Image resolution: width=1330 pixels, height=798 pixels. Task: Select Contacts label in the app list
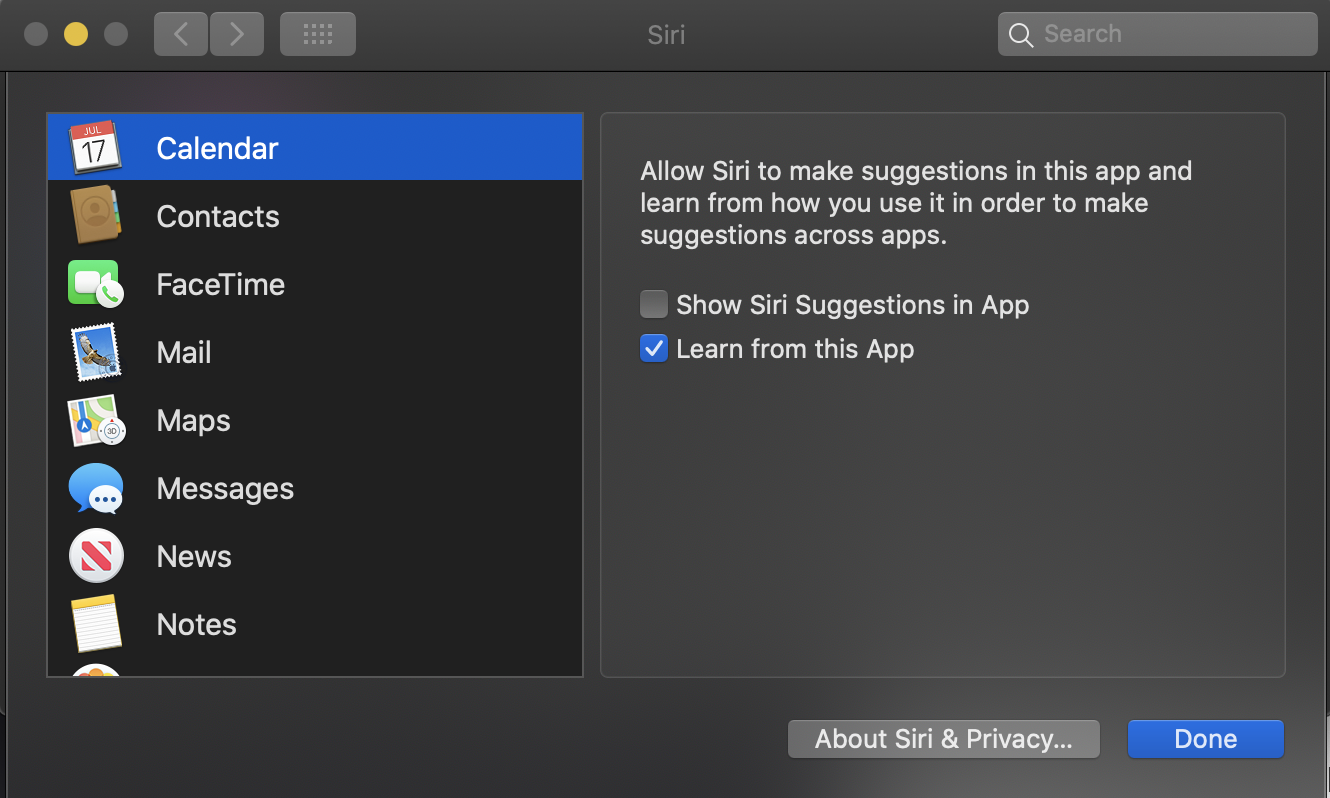218,216
